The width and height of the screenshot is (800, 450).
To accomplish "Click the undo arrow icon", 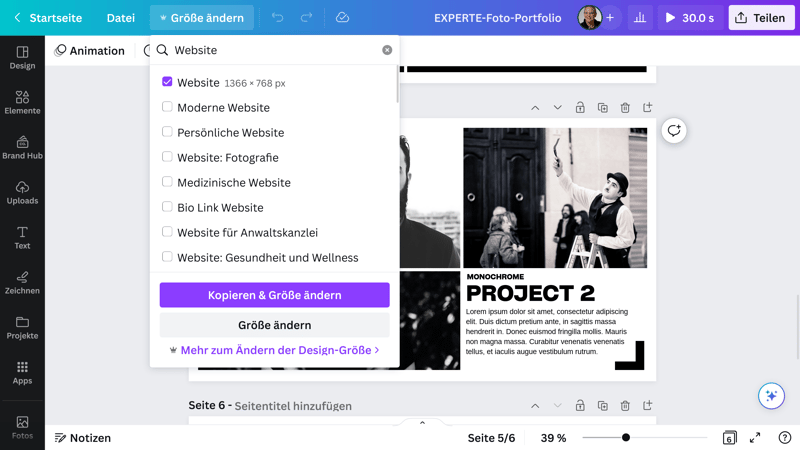I will 277,18.
